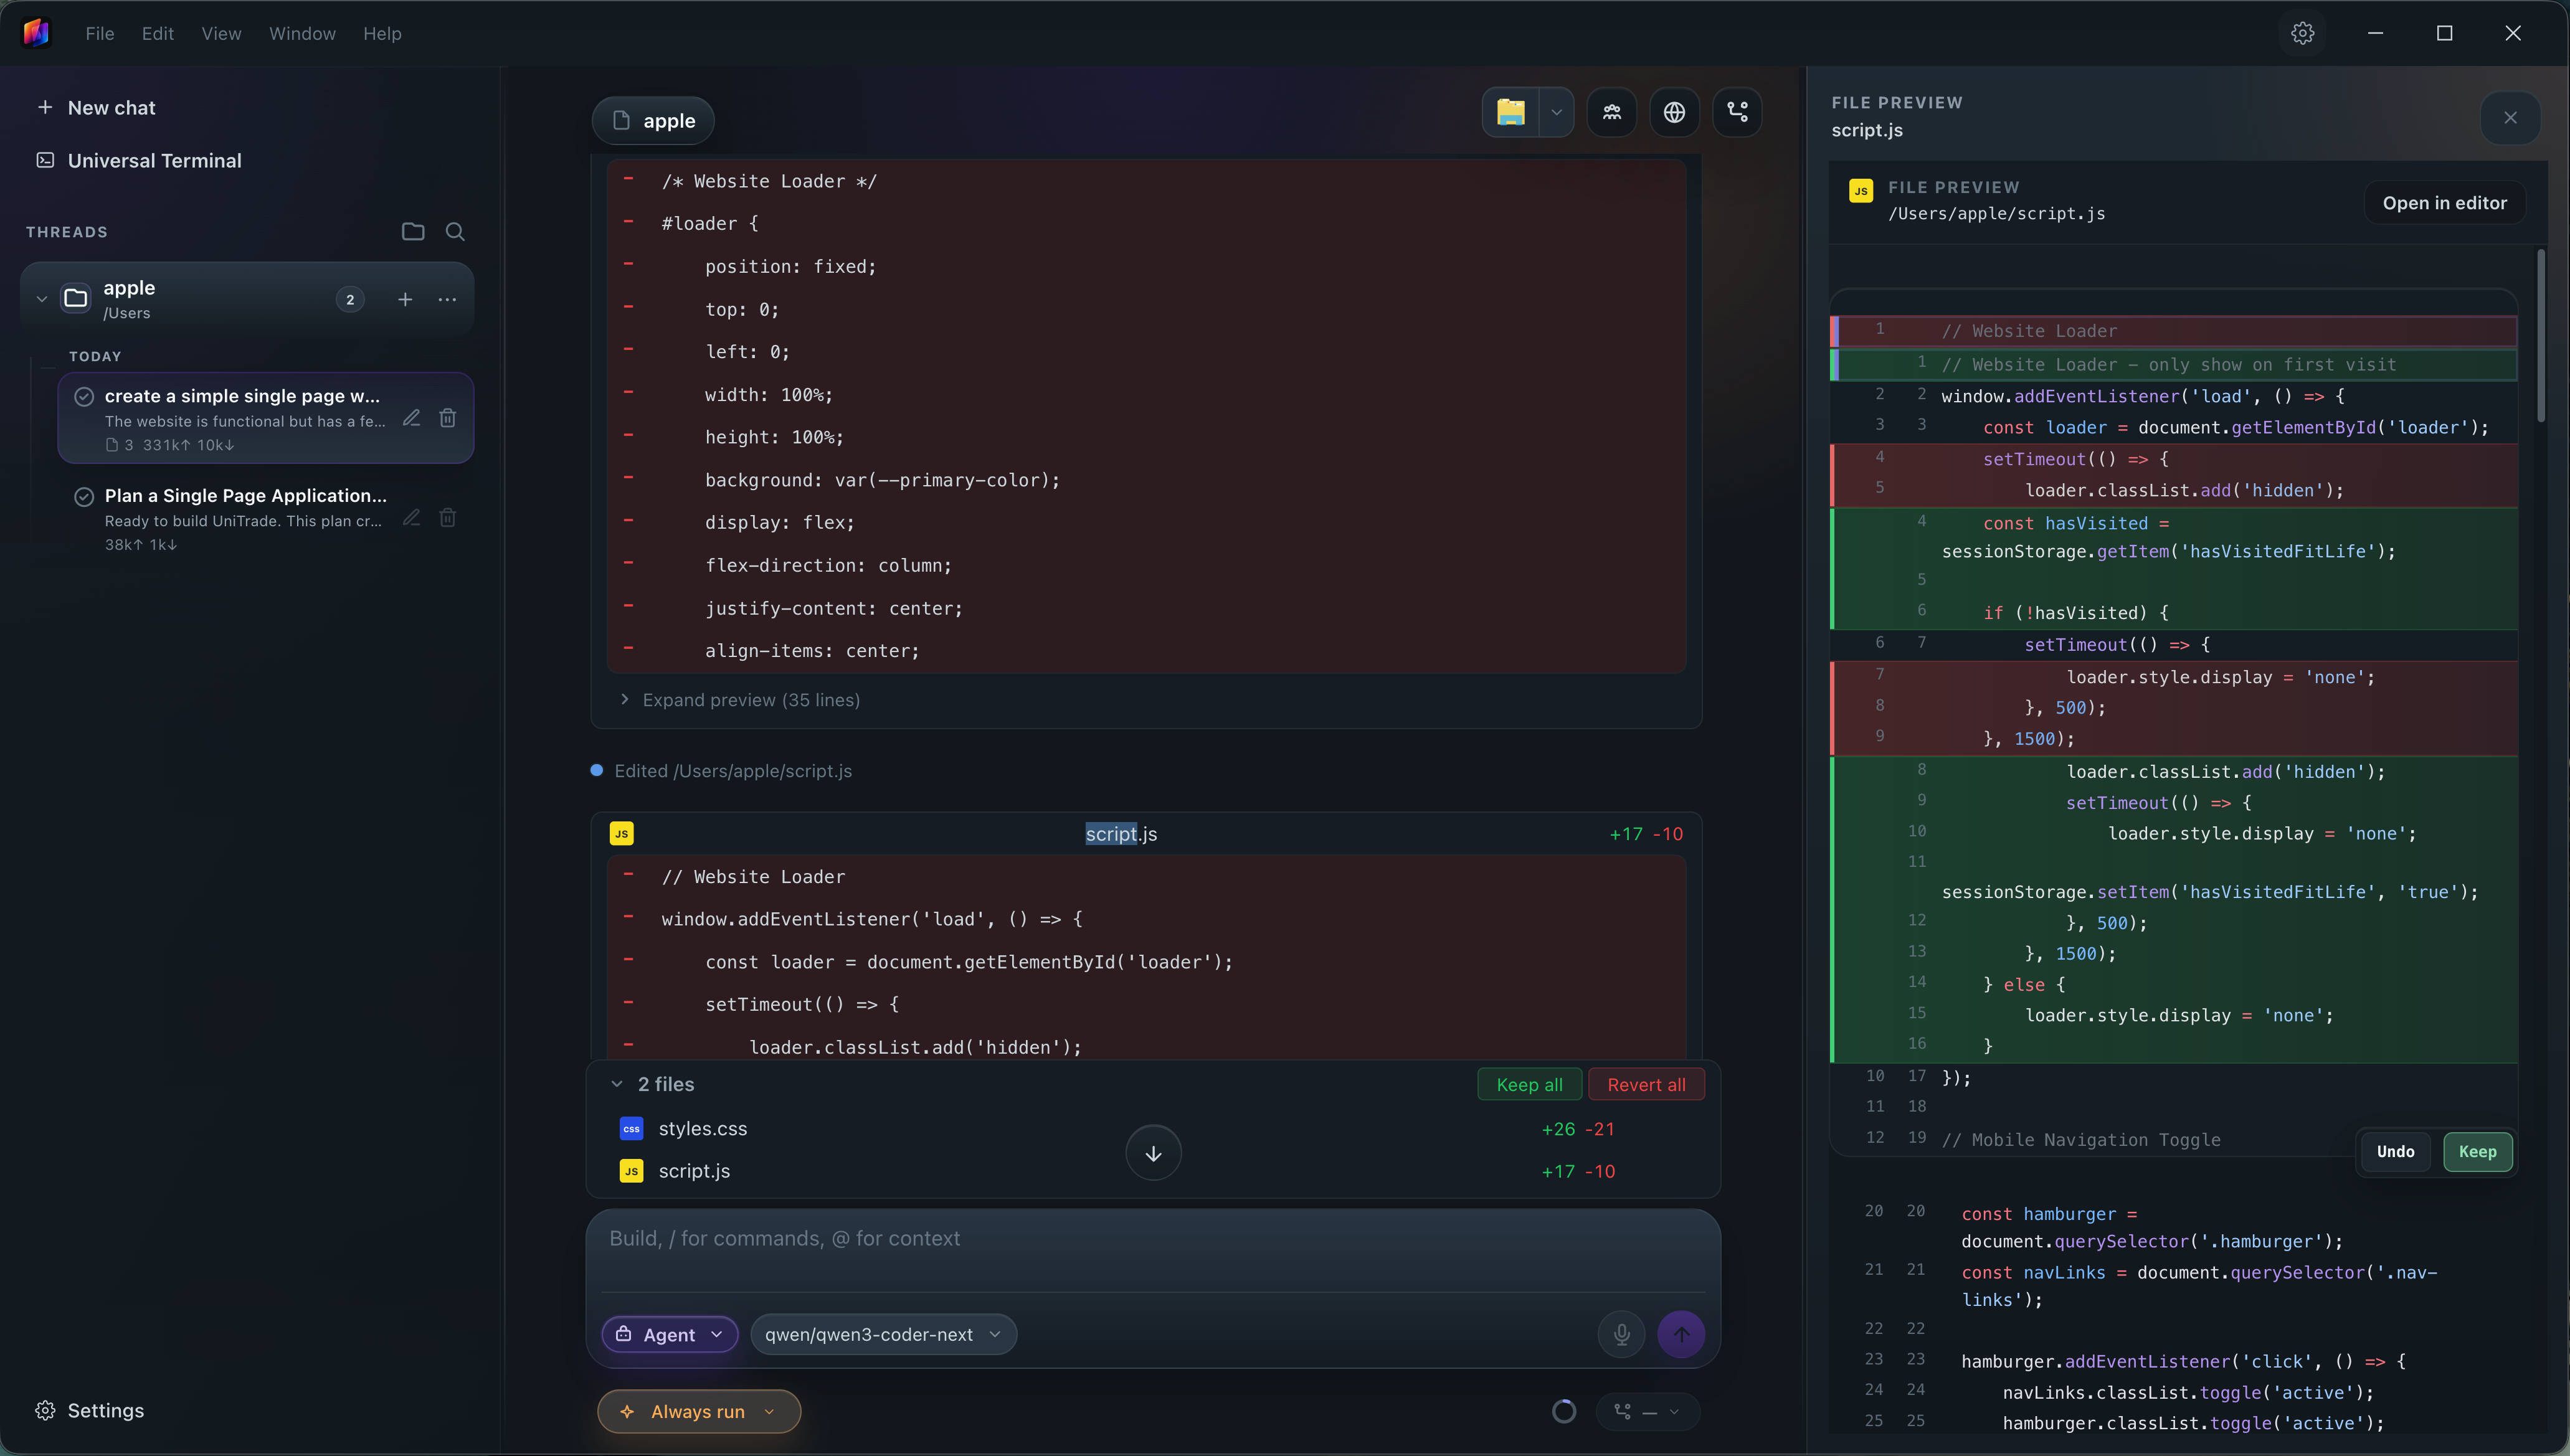Expand preview (35 lines)

740,700
